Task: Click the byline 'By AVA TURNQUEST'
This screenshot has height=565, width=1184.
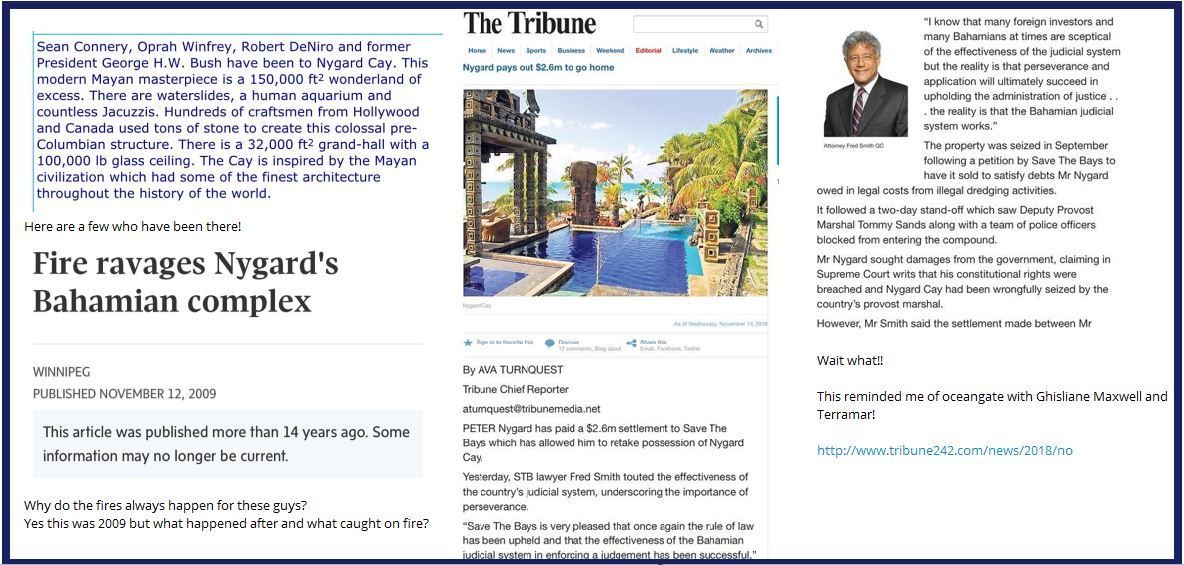Action: (x=513, y=370)
